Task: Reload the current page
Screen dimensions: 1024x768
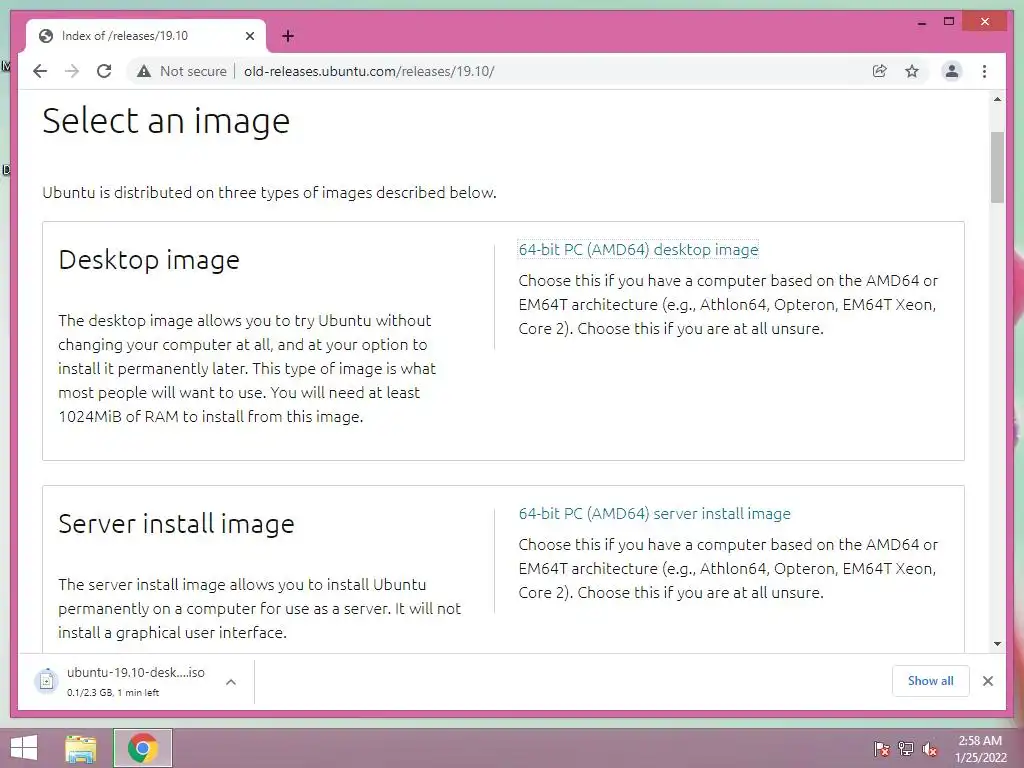Action: (x=104, y=71)
